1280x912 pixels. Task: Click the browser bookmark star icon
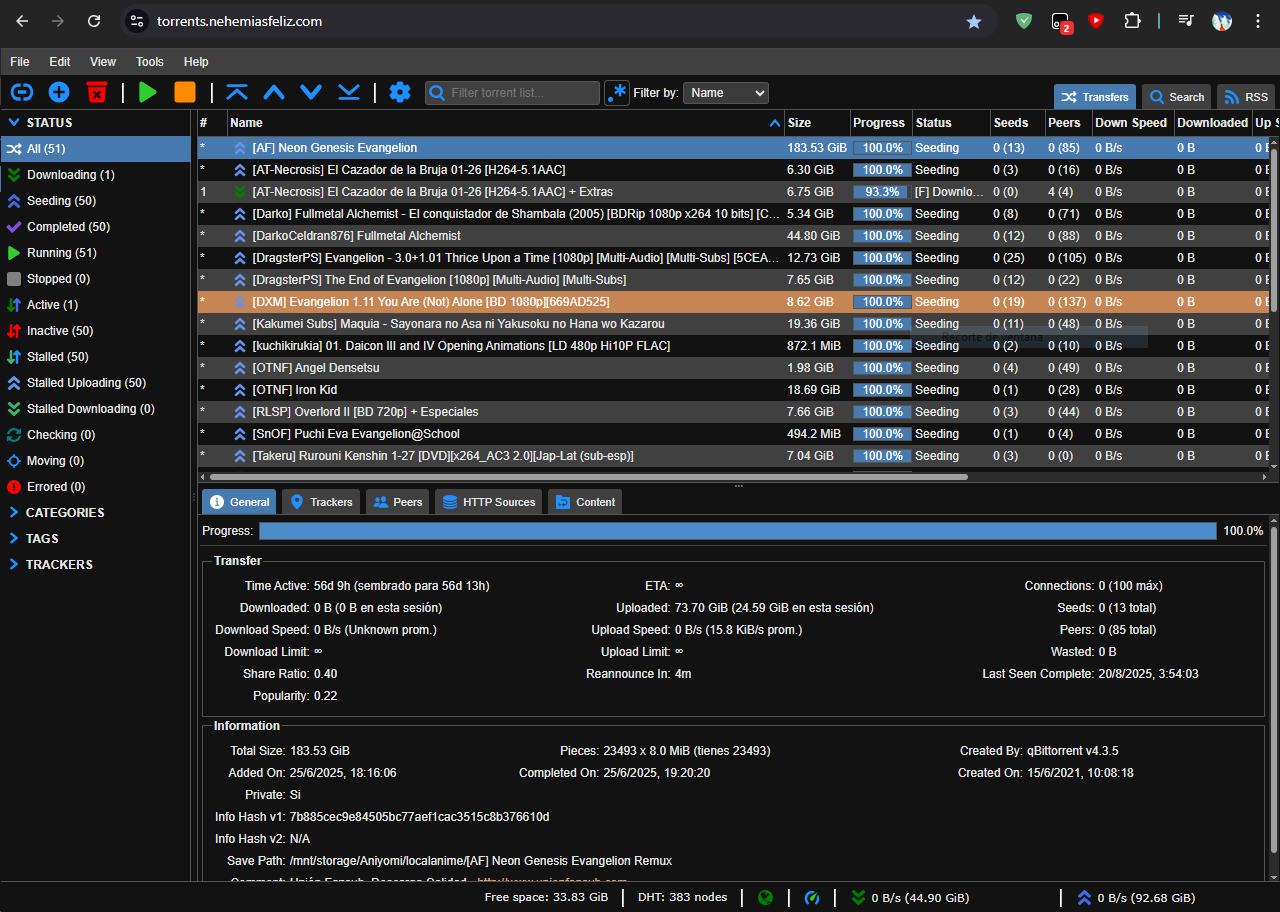974,21
